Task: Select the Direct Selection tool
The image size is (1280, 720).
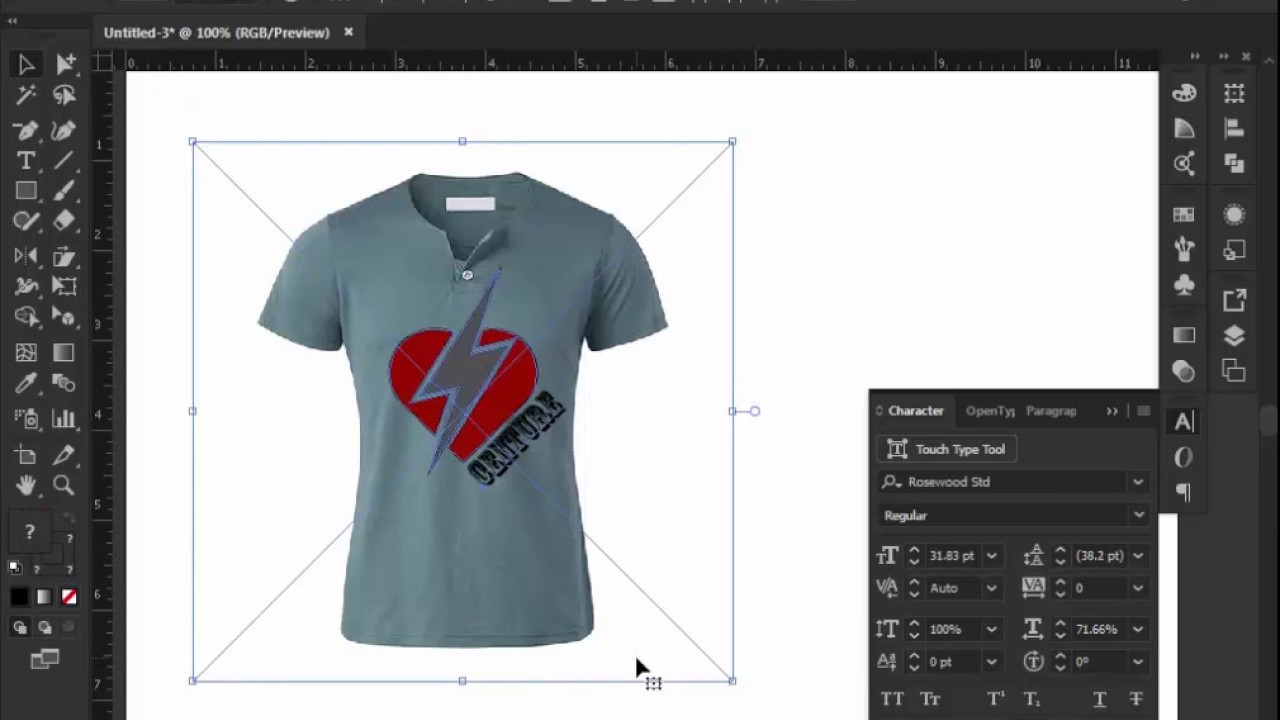Action: [x=64, y=65]
